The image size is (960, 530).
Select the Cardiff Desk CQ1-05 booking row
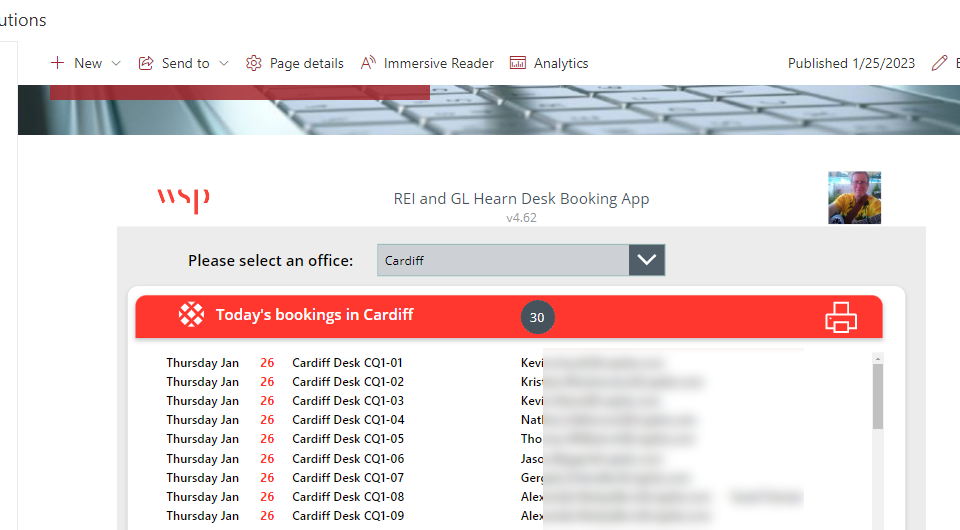click(x=502, y=439)
